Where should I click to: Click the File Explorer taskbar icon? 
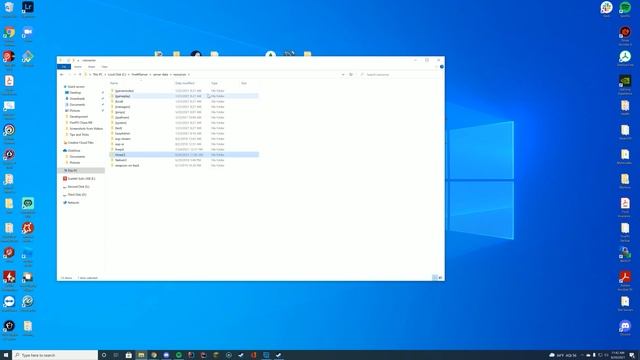click(x=141, y=355)
